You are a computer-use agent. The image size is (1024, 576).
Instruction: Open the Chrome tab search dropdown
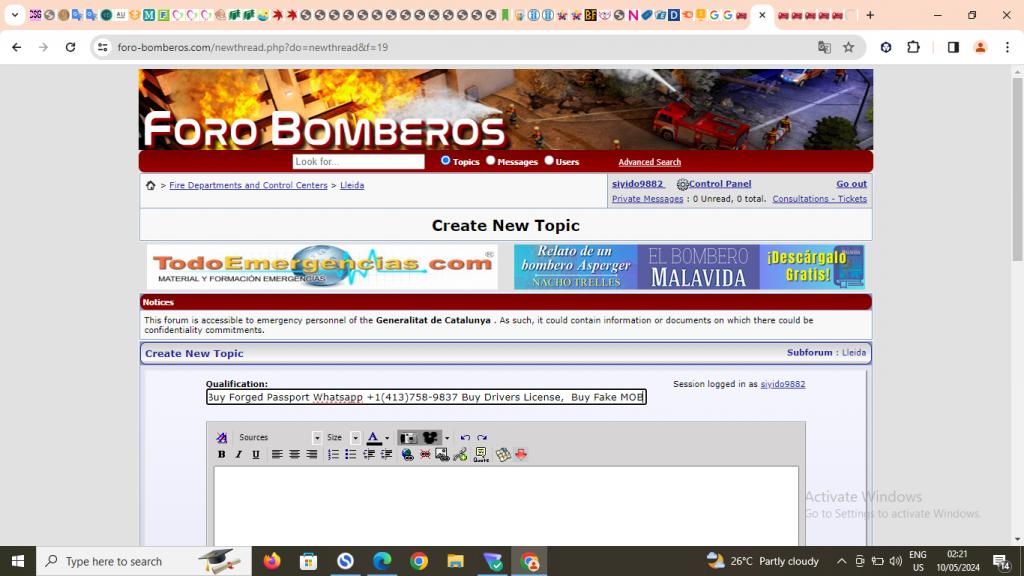14,15
